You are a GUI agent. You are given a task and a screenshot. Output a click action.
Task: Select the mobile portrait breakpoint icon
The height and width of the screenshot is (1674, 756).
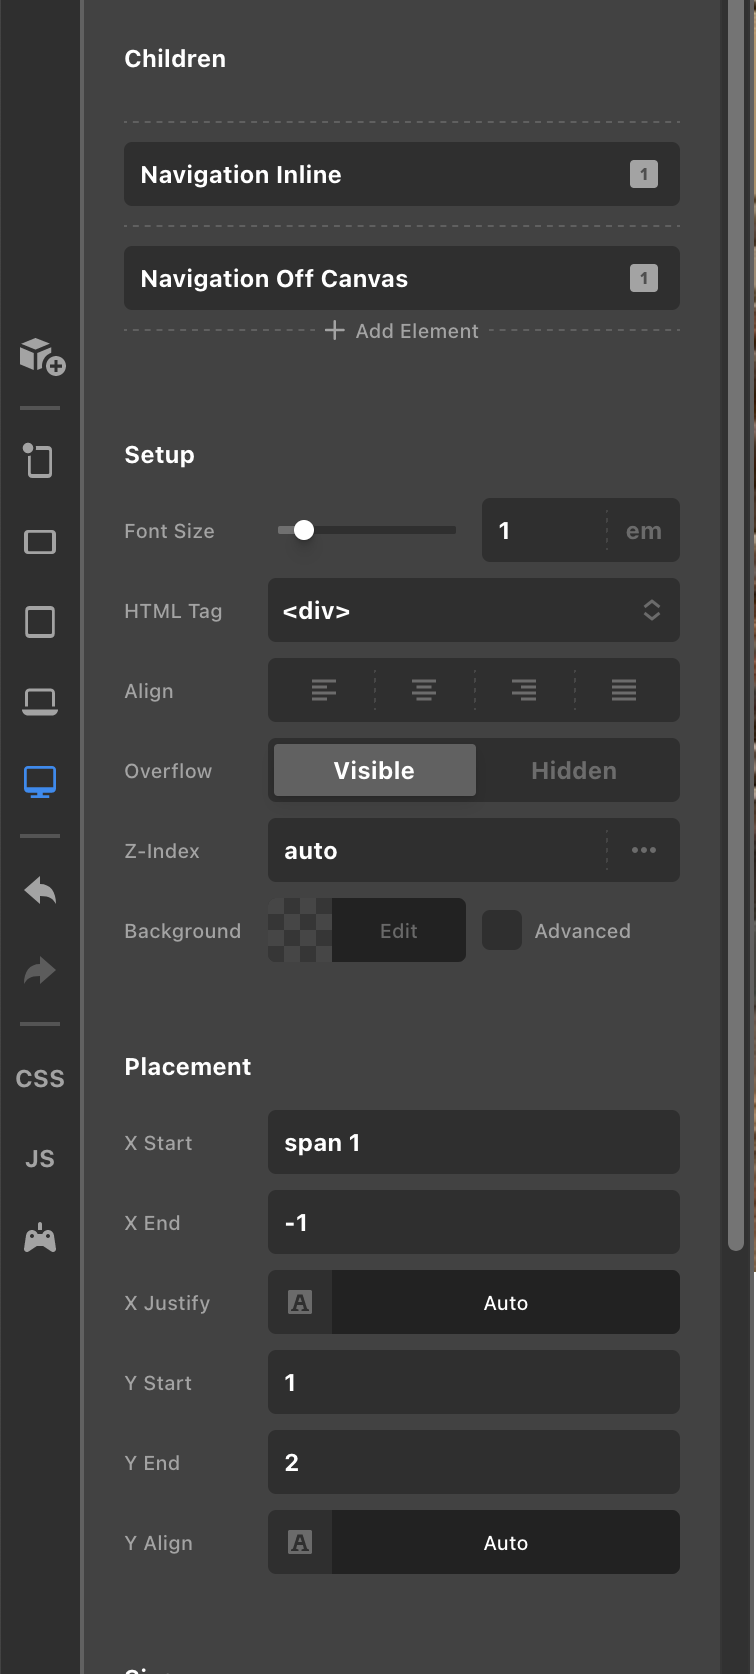tap(39, 461)
